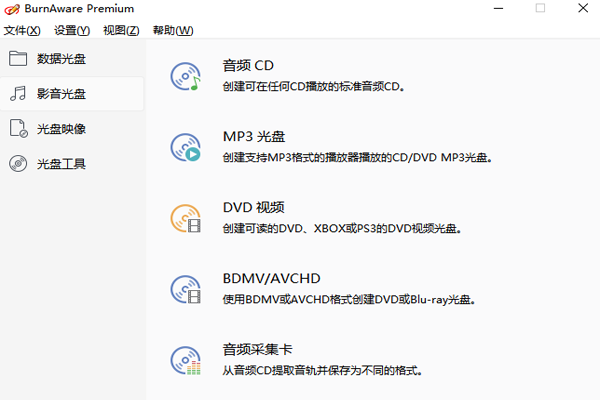Click the MP3 光盘 disc icon
This screenshot has height=400, width=600.
(x=186, y=147)
